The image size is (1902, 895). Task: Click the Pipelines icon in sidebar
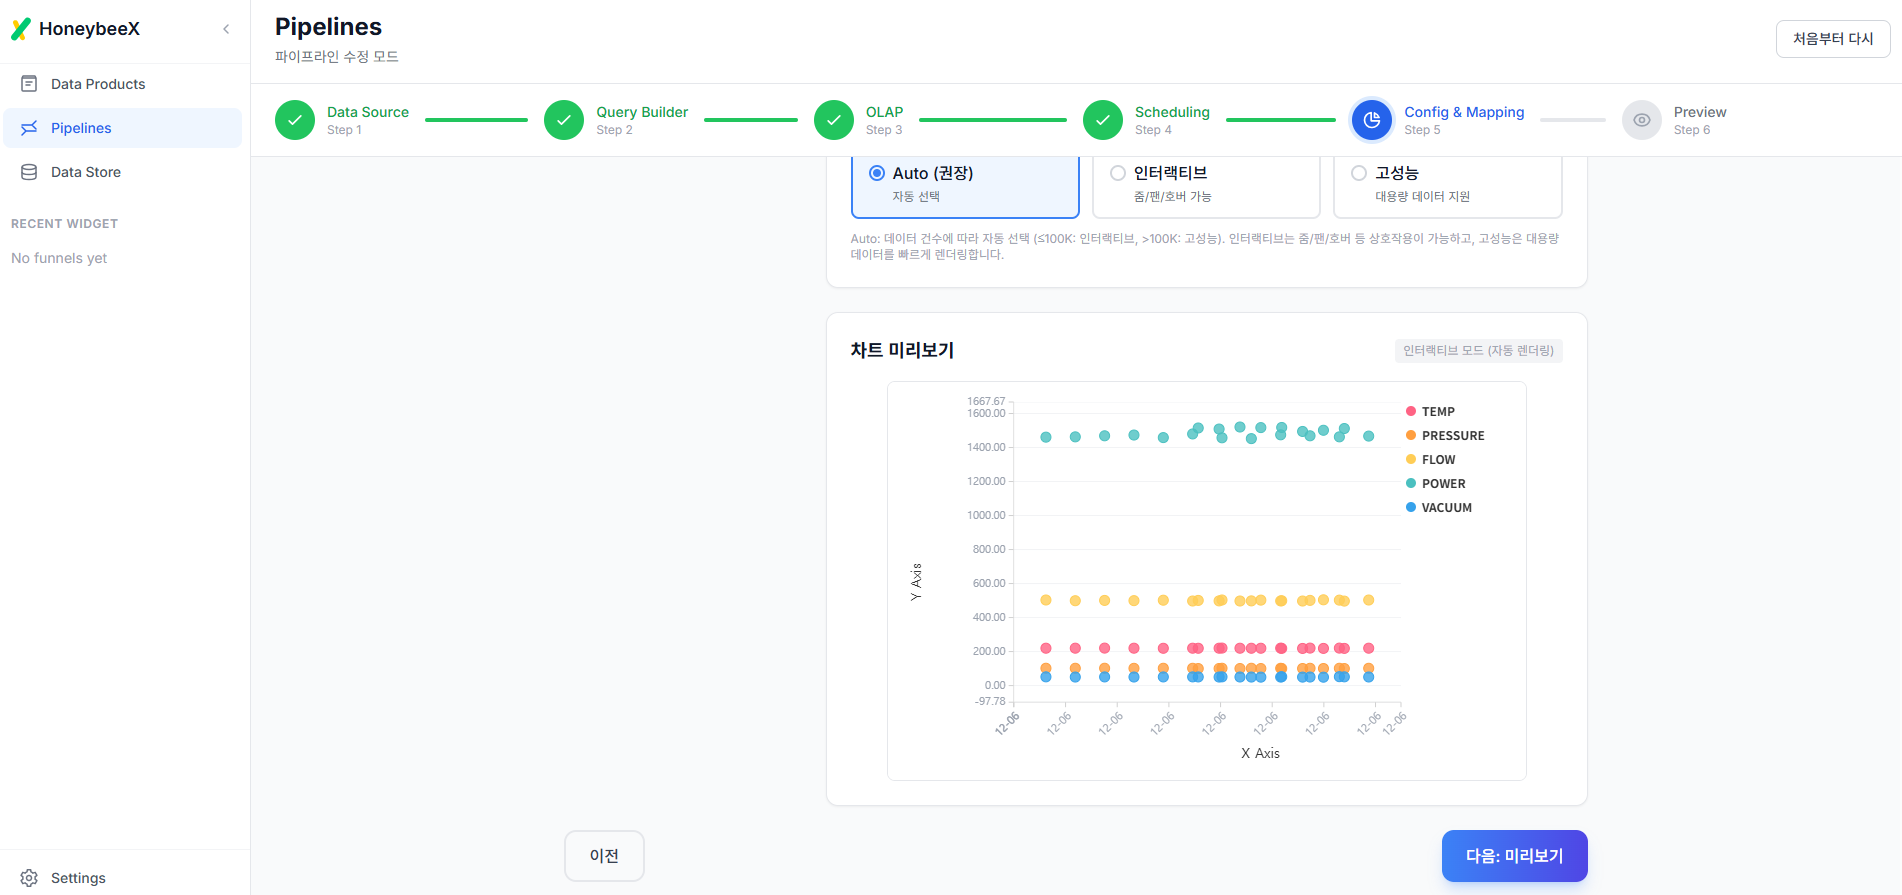(x=29, y=128)
